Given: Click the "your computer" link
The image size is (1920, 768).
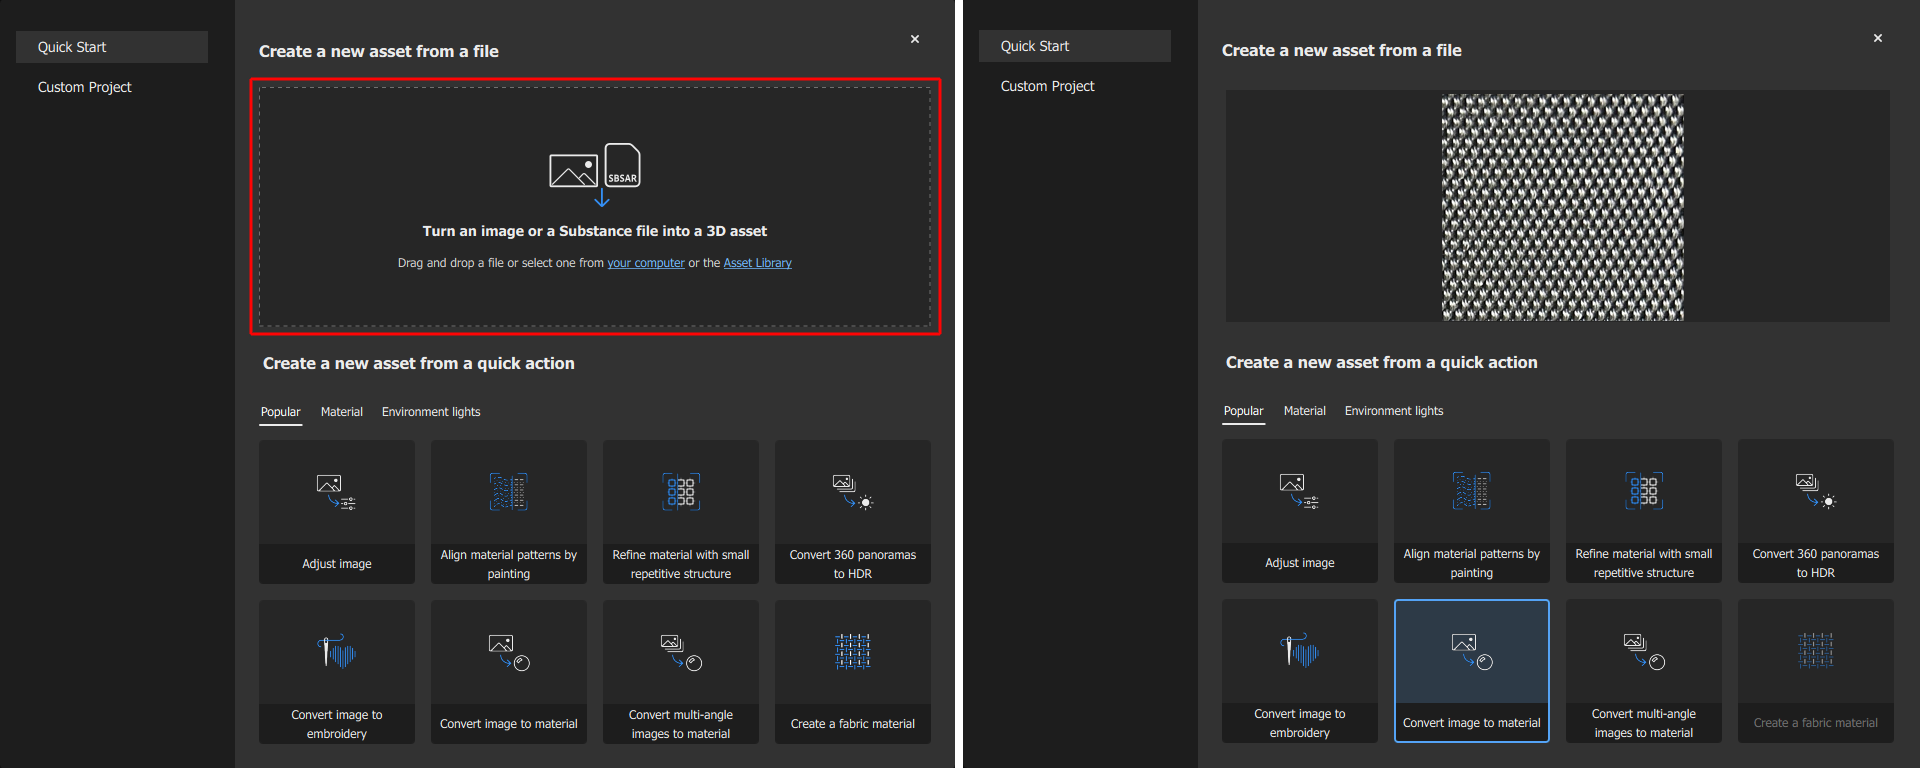Looking at the screenshot, I should coord(645,263).
